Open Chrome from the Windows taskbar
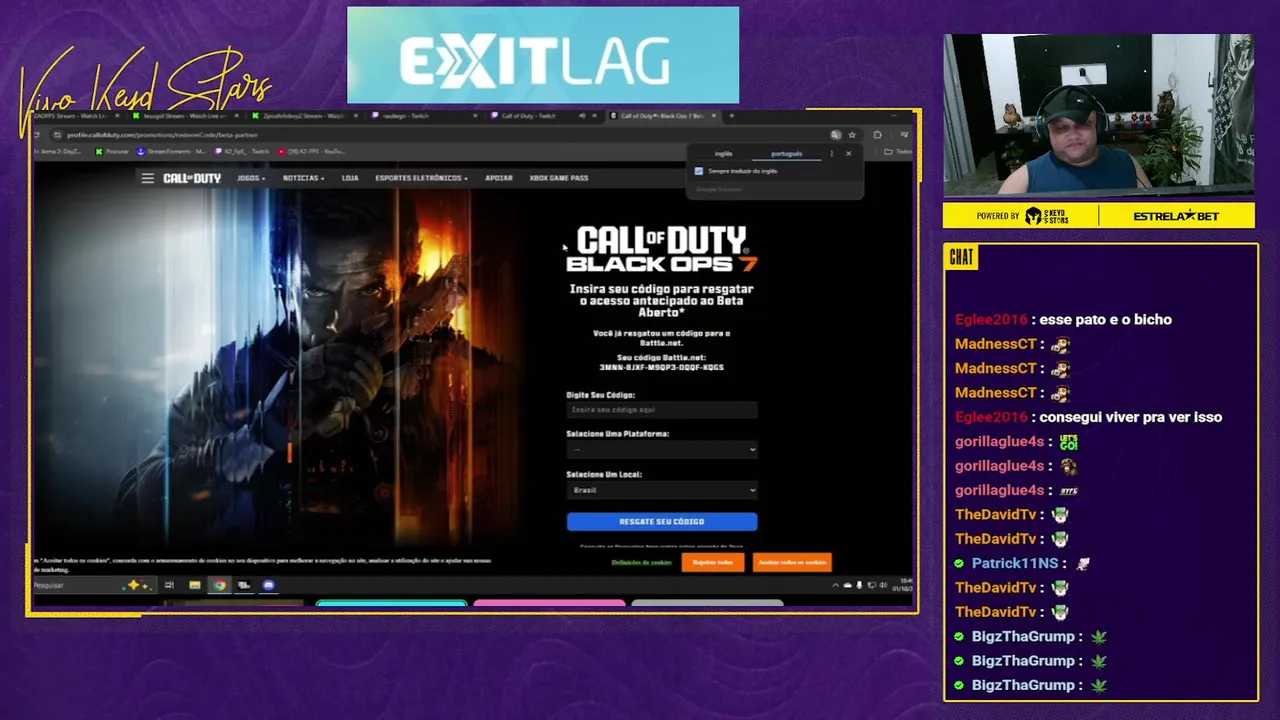The image size is (1280, 720). click(x=219, y=585)
